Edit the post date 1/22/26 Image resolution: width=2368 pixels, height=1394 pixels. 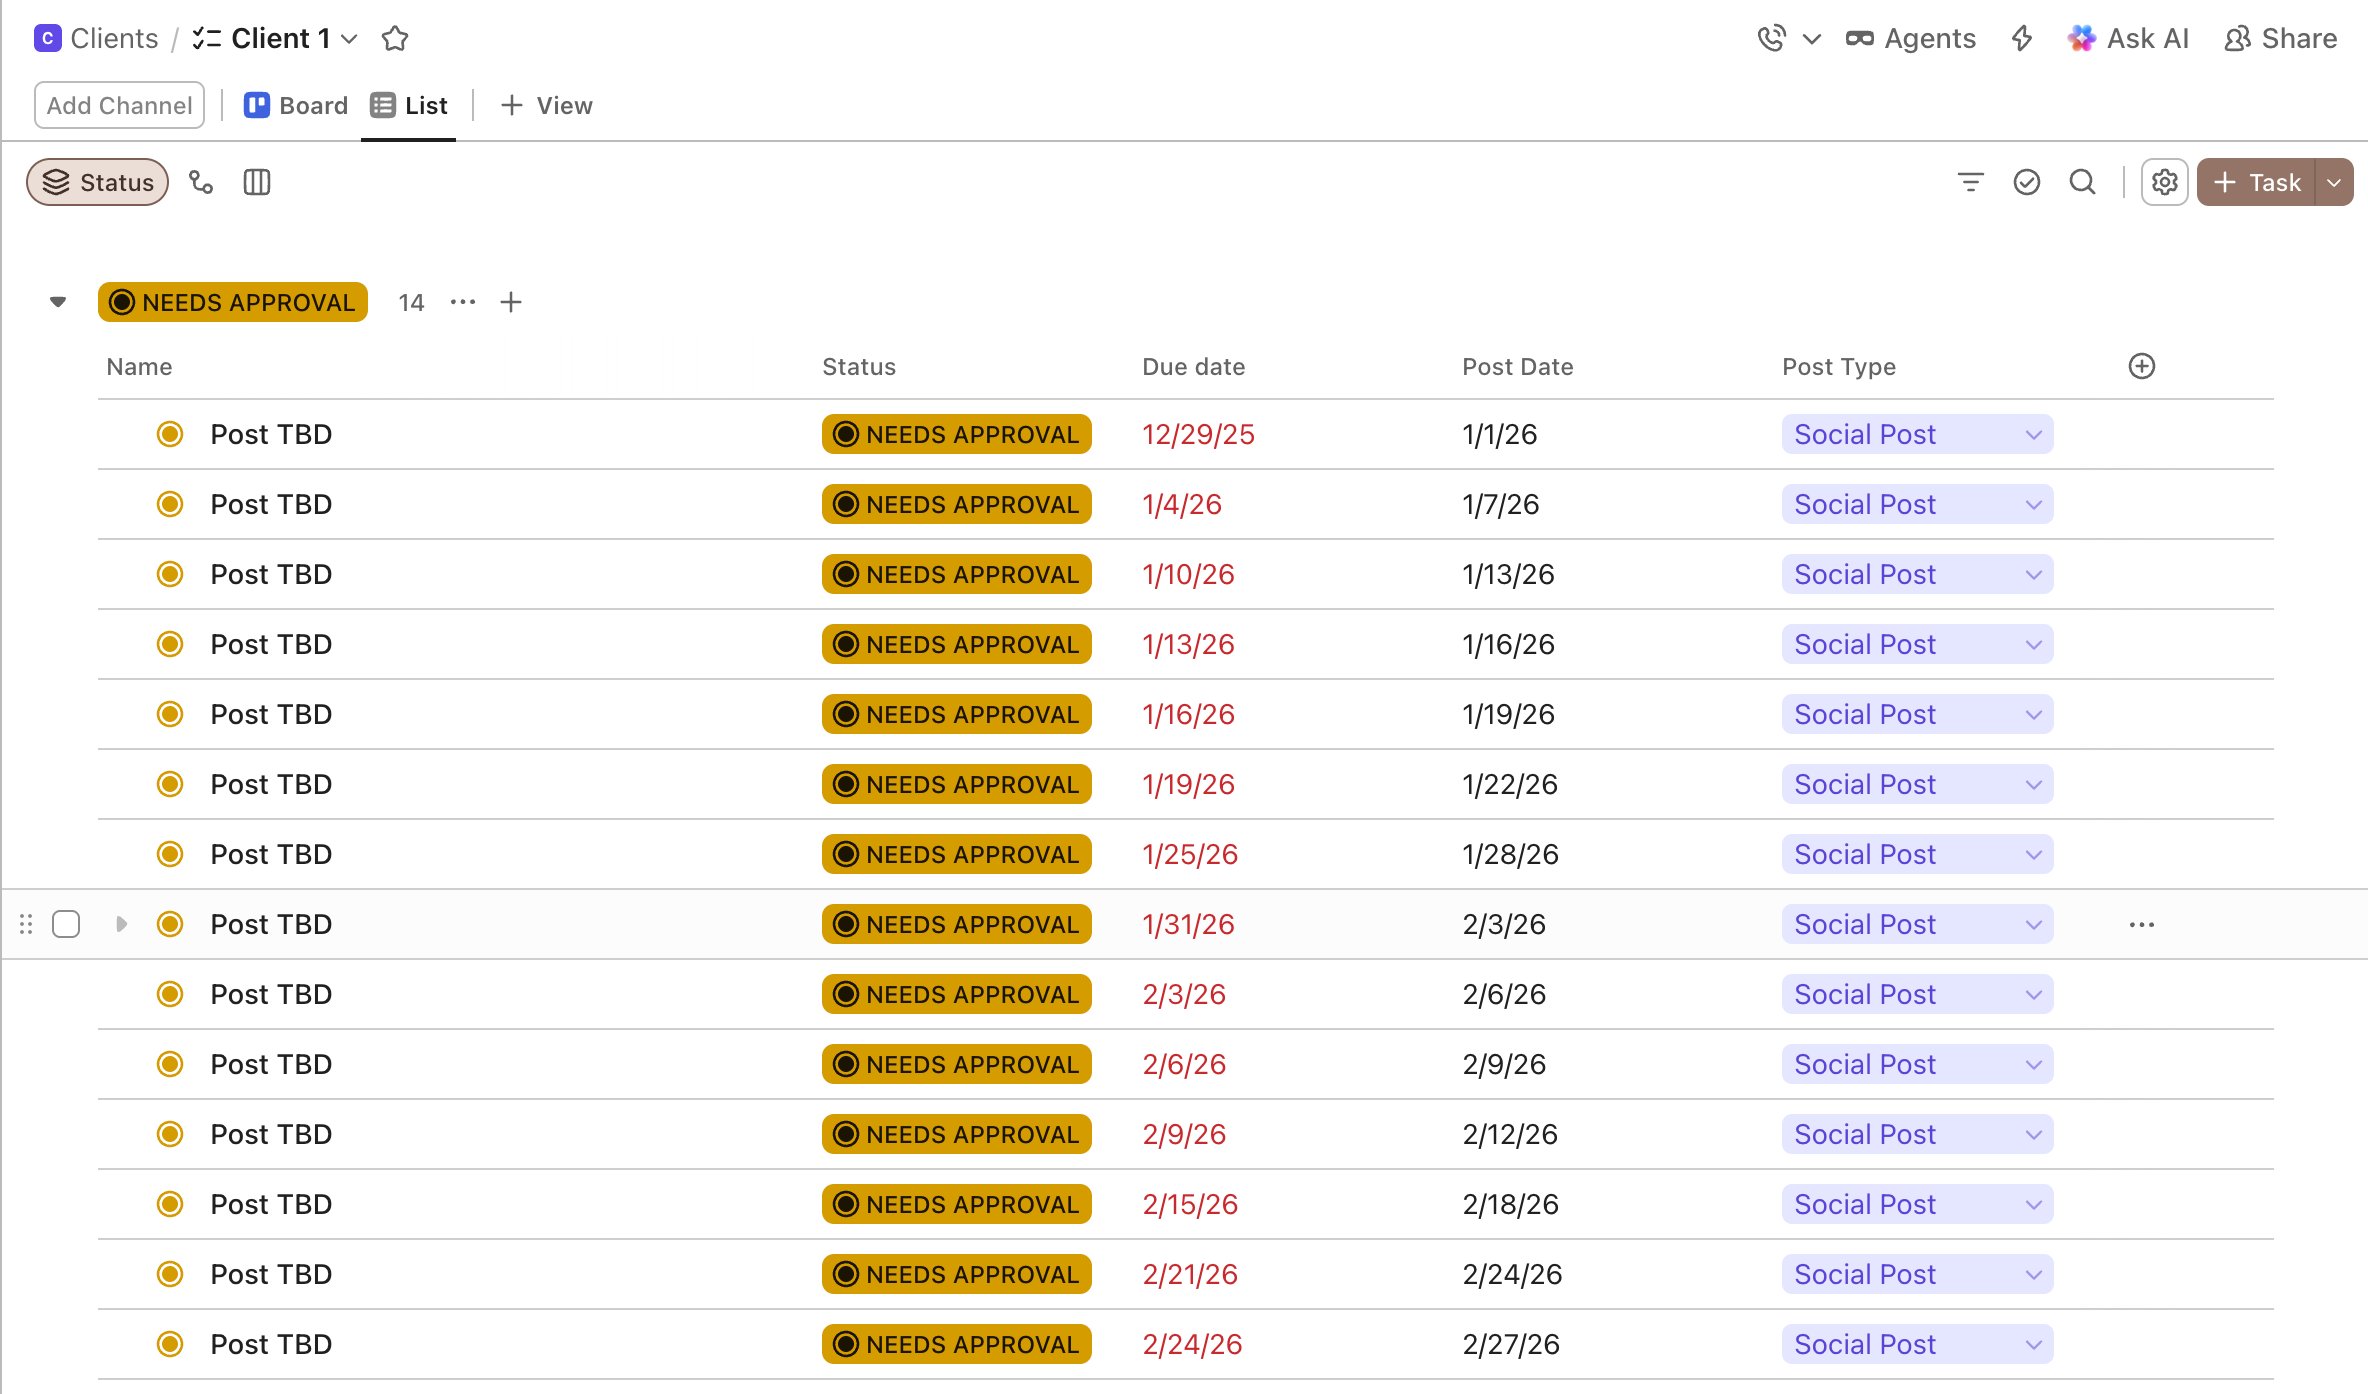[1510, 784]
